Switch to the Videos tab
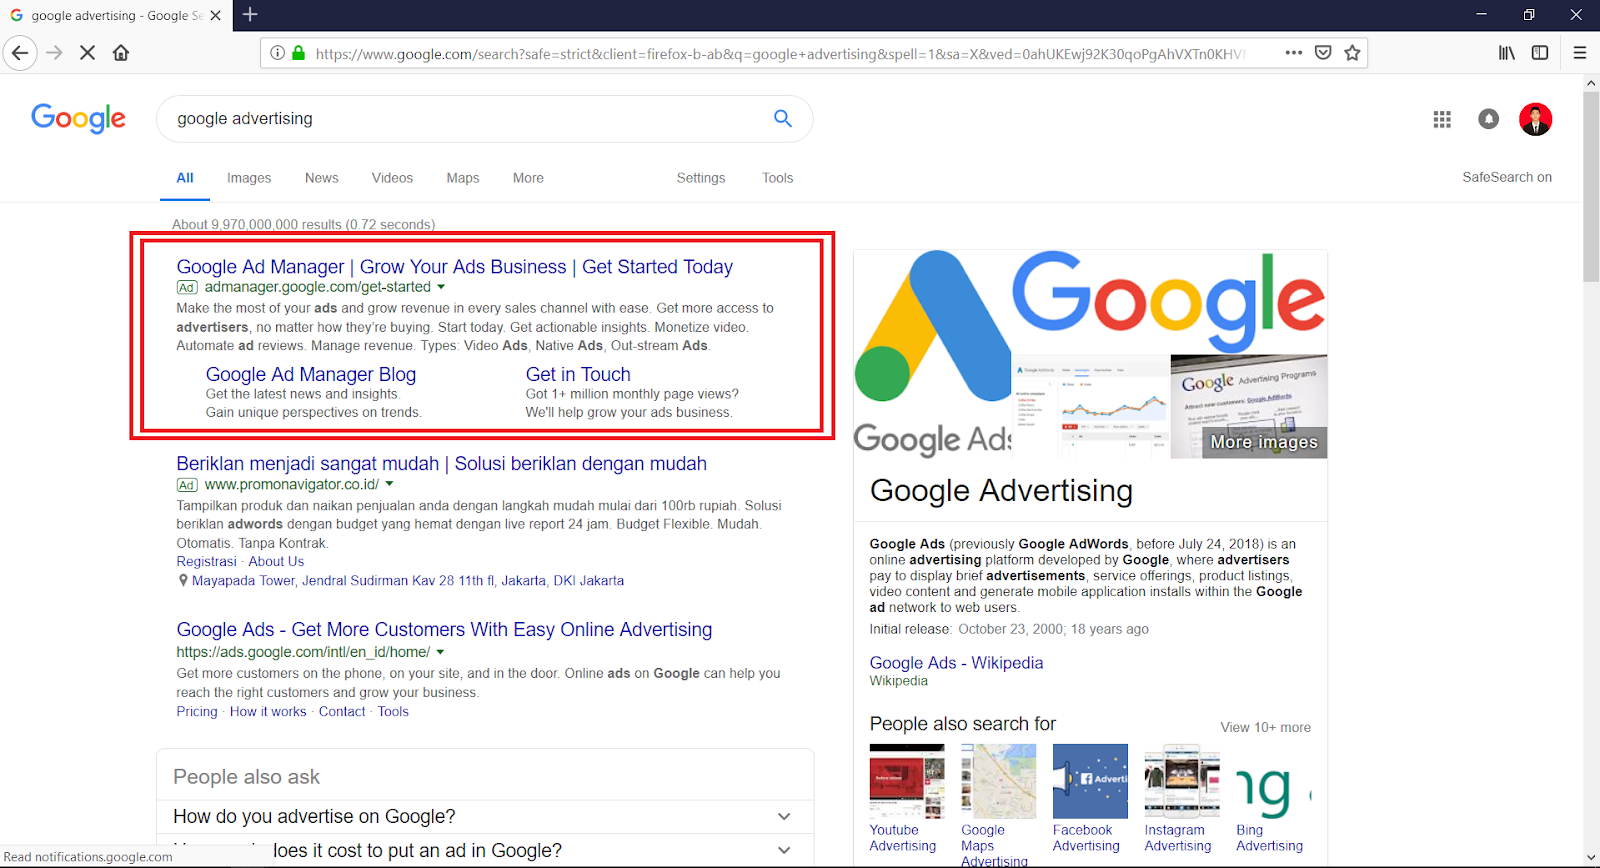 pyautogui.click(x=392, y=178)
